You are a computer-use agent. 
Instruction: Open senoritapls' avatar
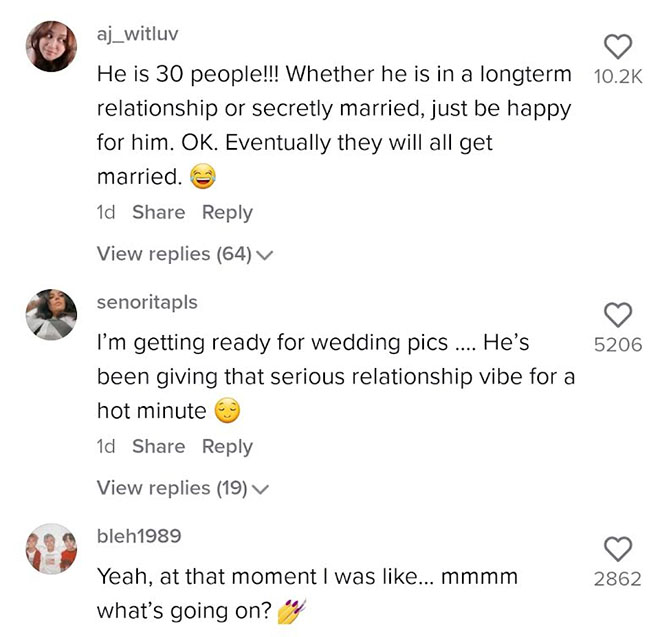(x=51, y=315)
